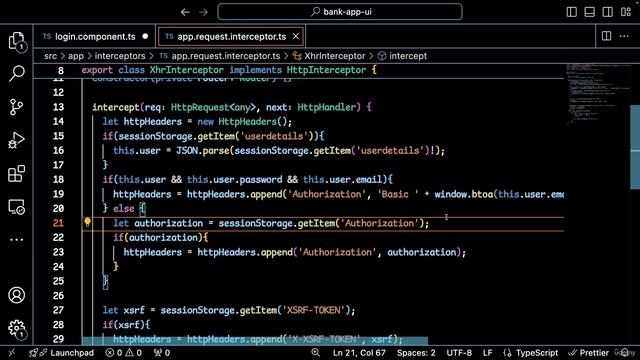Click Ln 21, Col 67 go-to-line indicator
640x360 pixels.
(359, 353)
